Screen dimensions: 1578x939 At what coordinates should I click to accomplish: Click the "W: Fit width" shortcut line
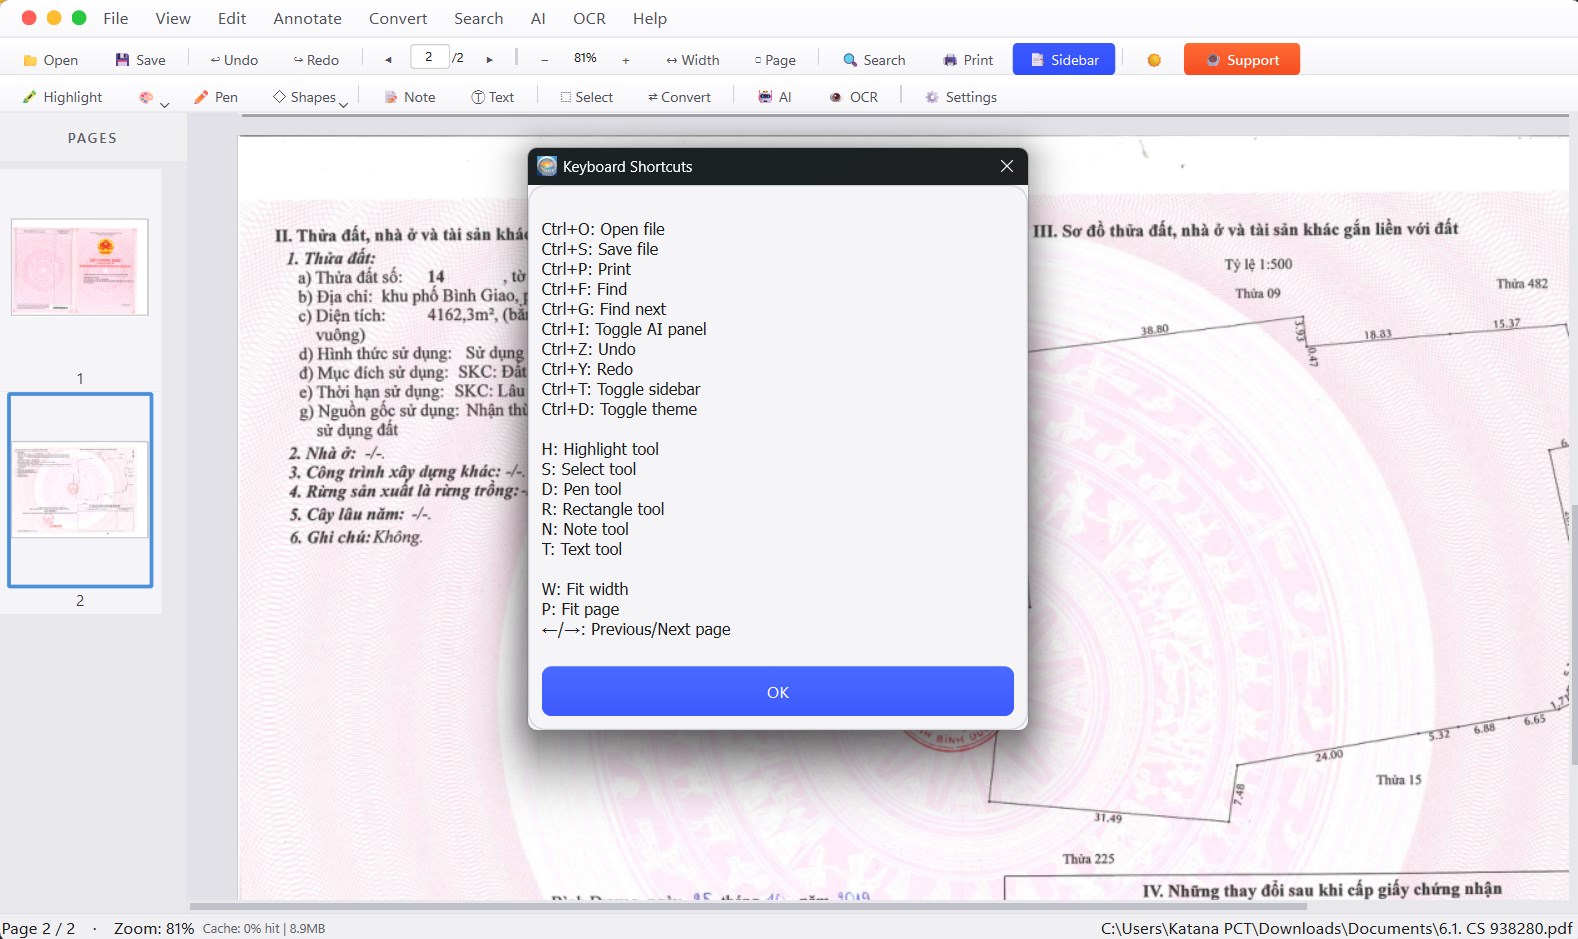click(585, 589)
